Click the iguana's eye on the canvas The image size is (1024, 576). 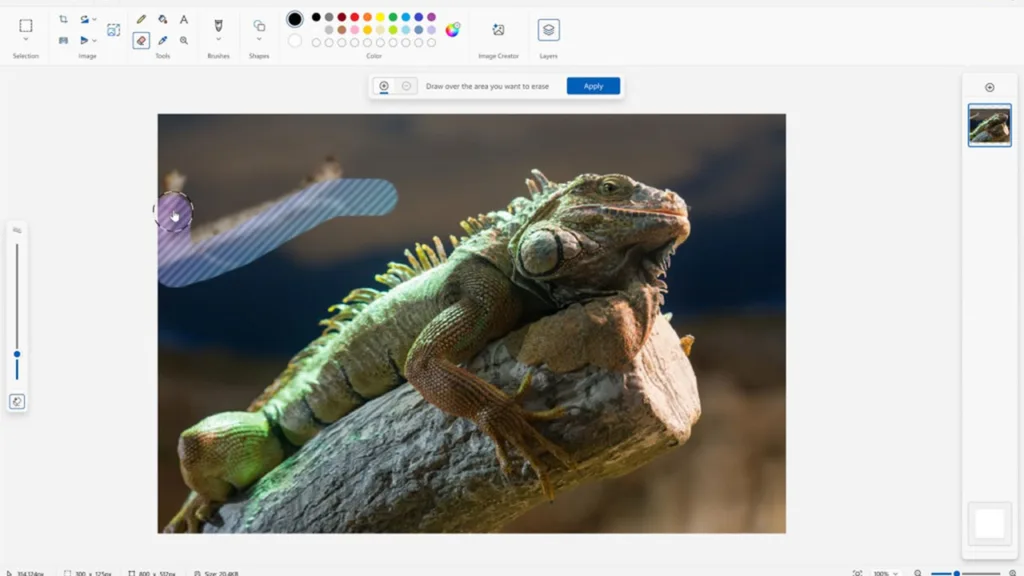(611, 188)
